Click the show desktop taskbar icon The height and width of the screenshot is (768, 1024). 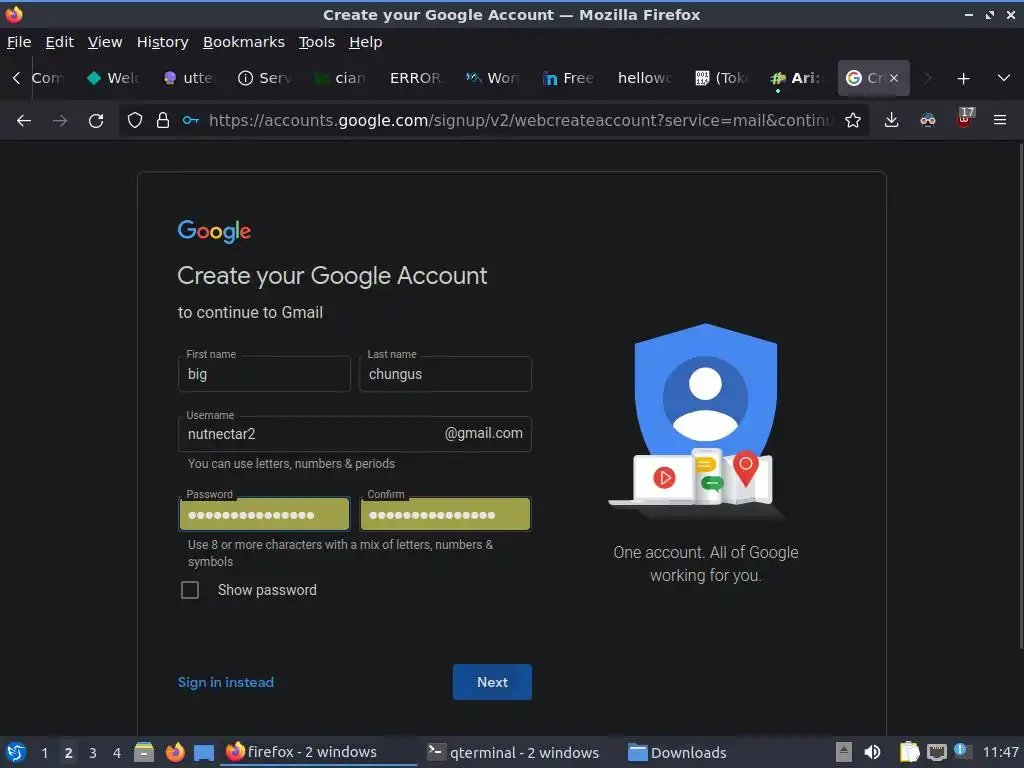pyautogui.click(x=204, y=753)
